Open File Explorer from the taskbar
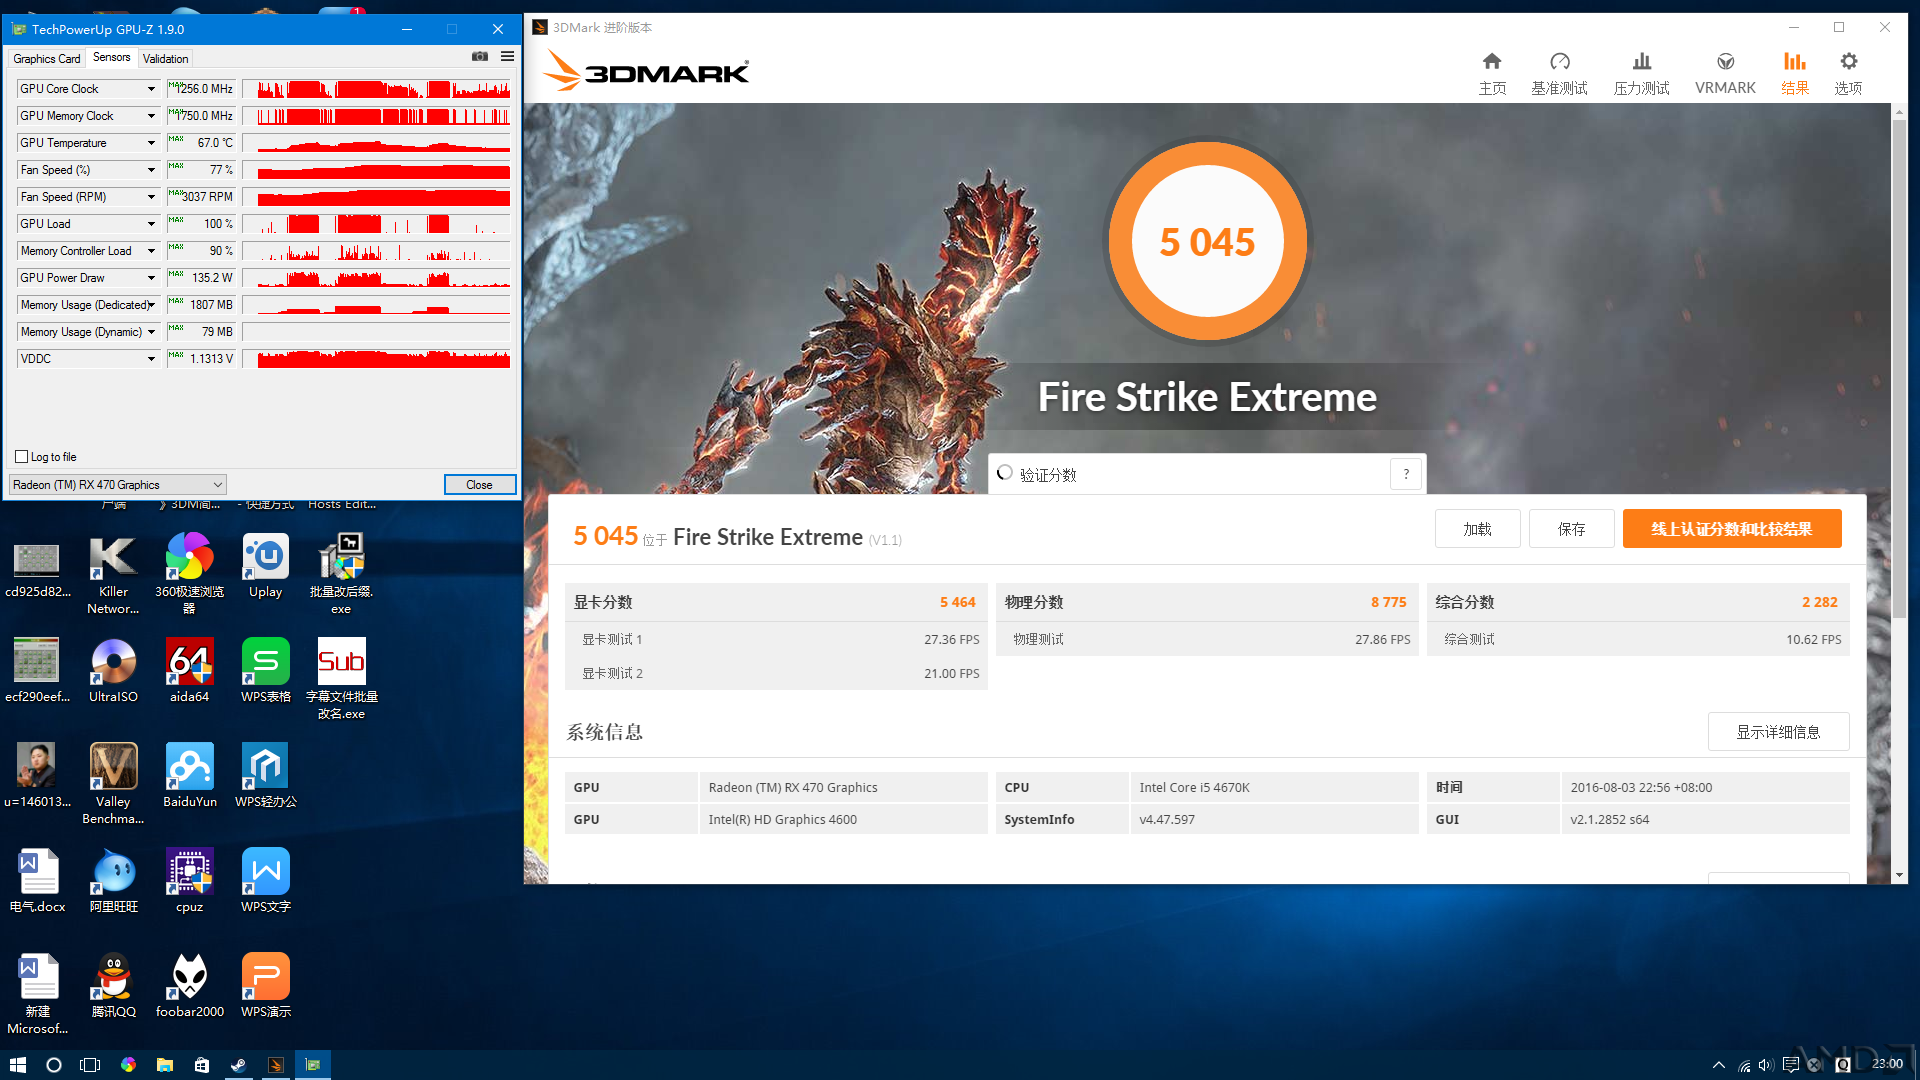 (x=165, y=1065)
